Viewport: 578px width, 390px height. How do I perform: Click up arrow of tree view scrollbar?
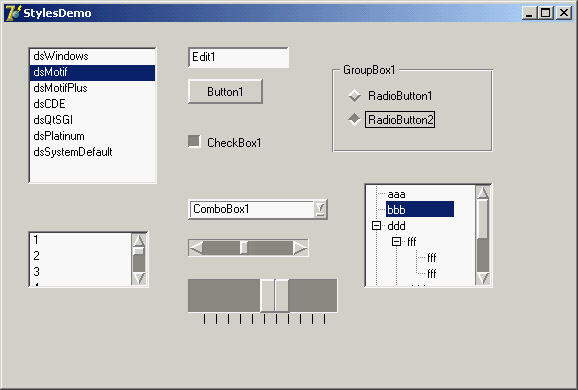point(483,193)
